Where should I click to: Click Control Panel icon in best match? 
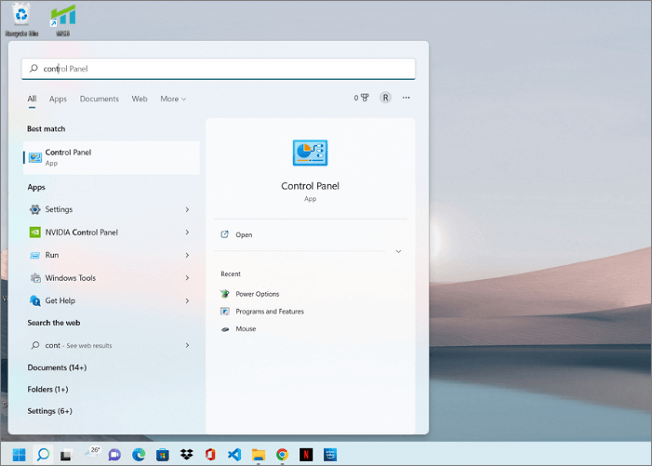coord(35,158)
